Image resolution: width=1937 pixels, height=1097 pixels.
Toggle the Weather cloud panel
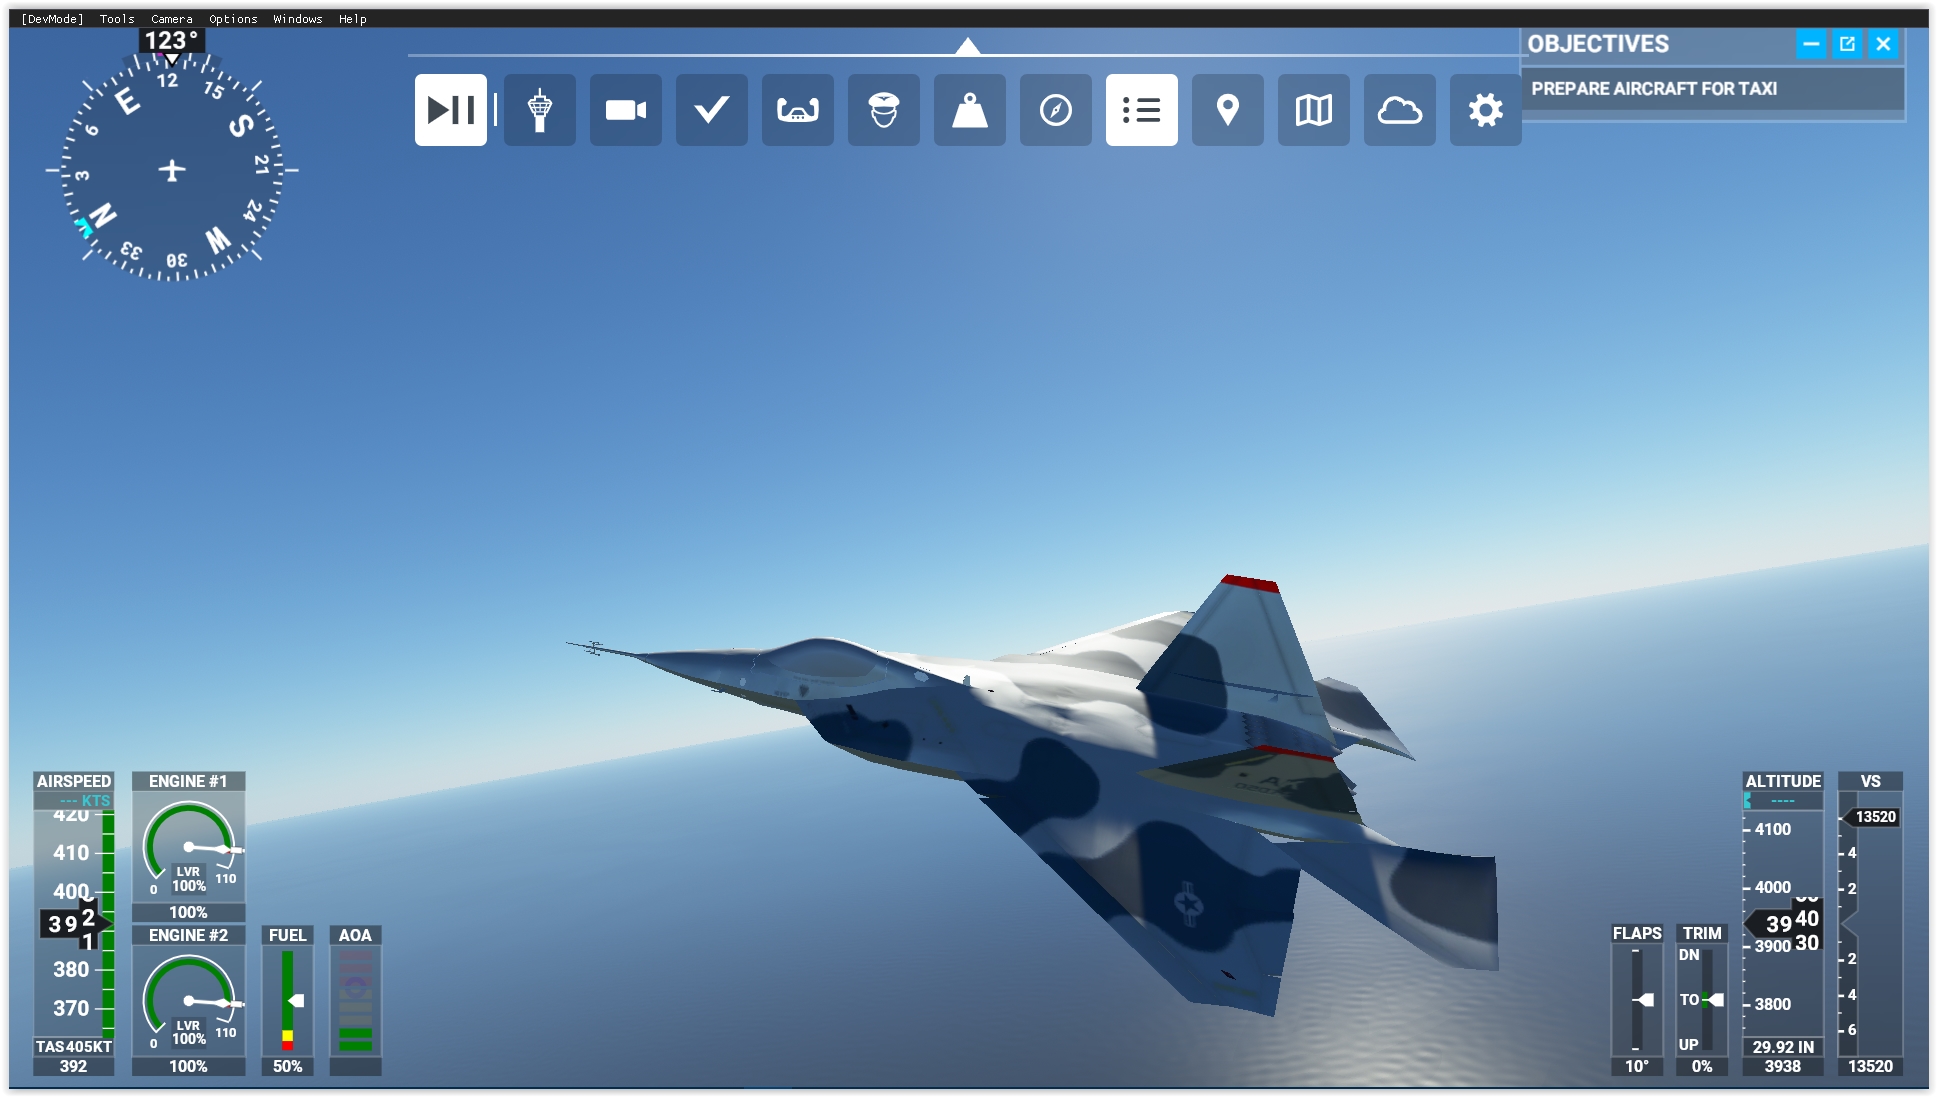click(x=1399, y=110)
